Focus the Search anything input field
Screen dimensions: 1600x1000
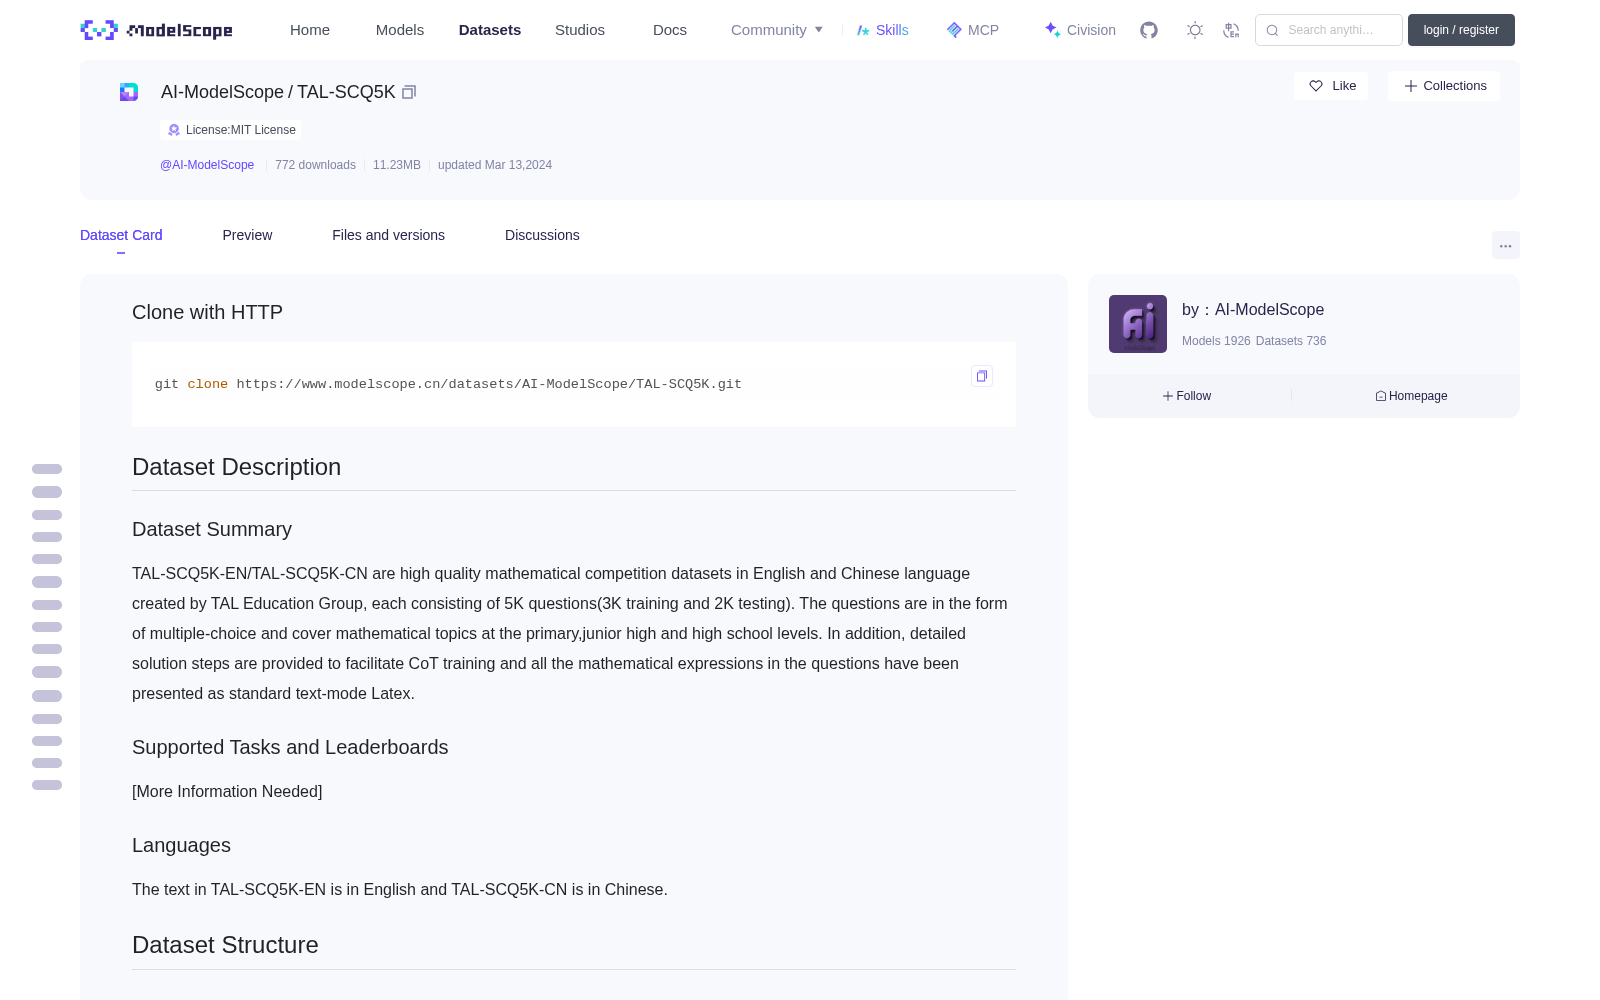point(1329,30)
